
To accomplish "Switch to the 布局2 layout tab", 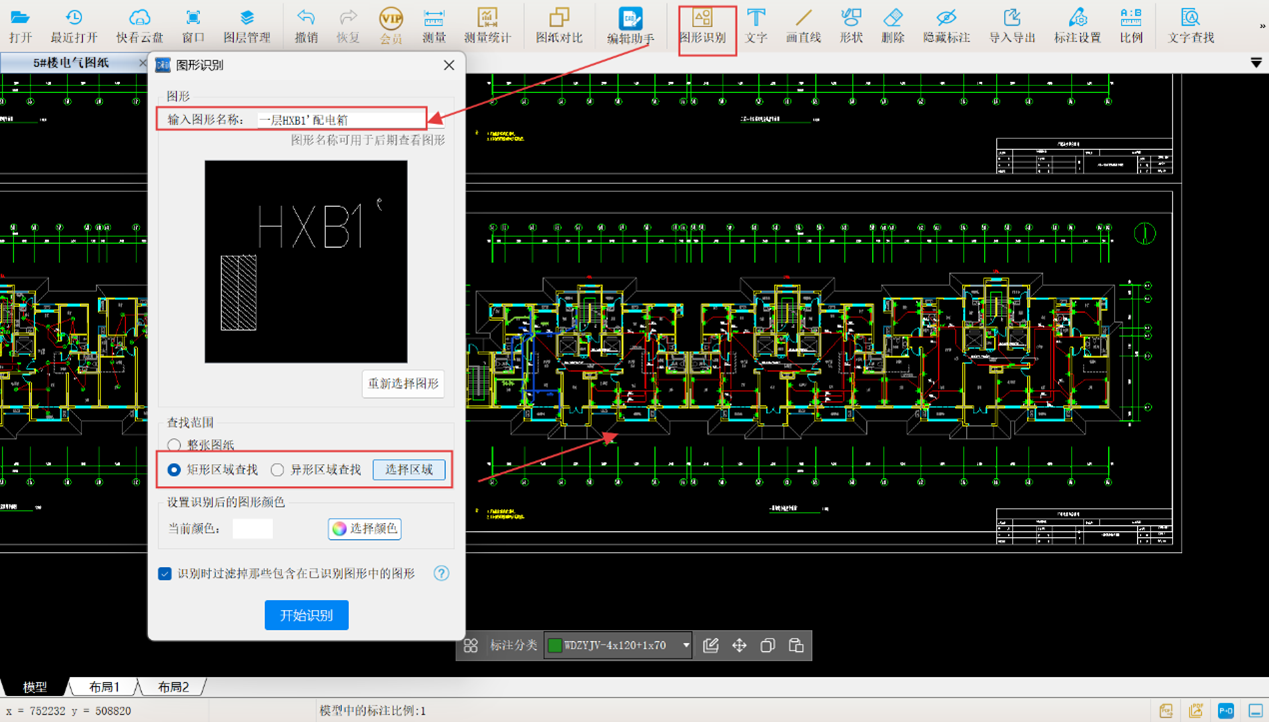I will pyautogui.click(x=173, y=687).
